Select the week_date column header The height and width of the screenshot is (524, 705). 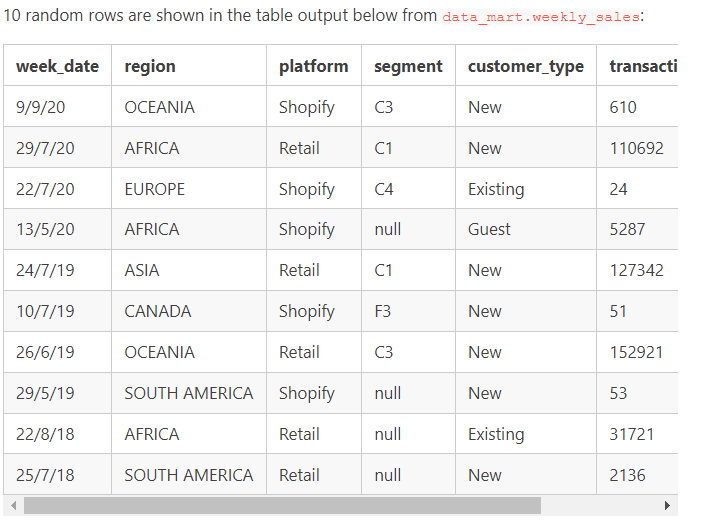pos(58,66)
